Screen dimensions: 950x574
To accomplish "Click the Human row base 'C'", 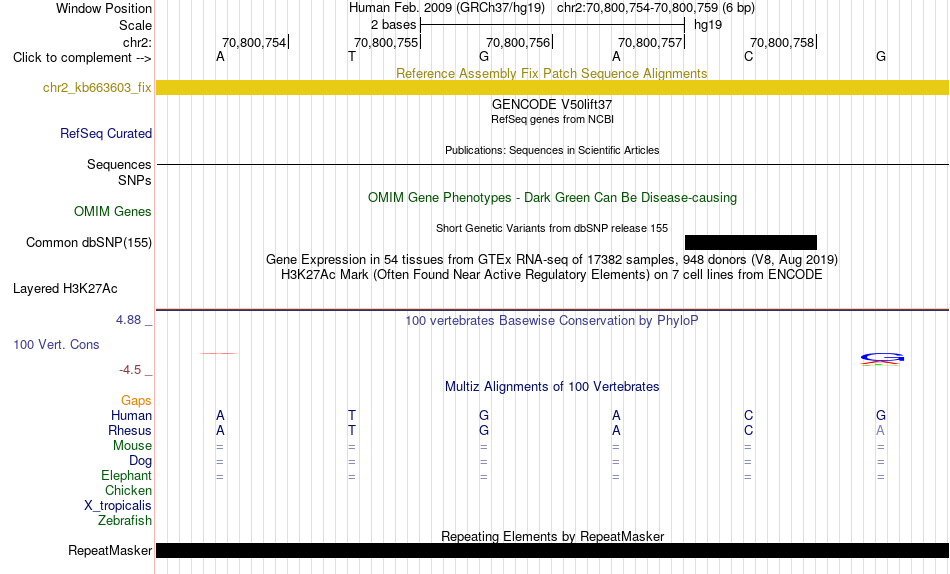I will [748, 416].
